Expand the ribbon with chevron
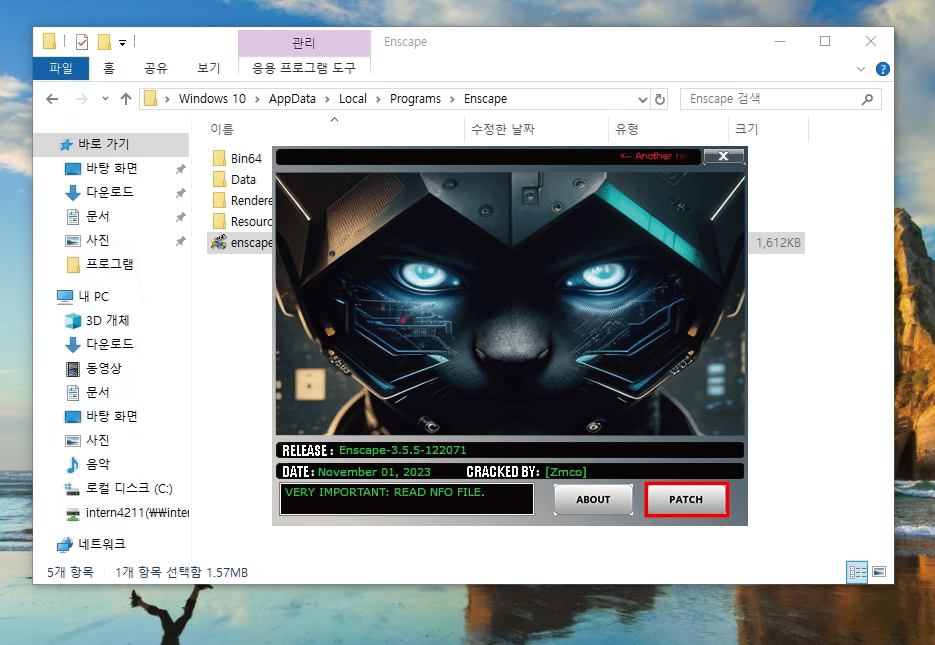935x645 pixels. click(x=860, y=69)
